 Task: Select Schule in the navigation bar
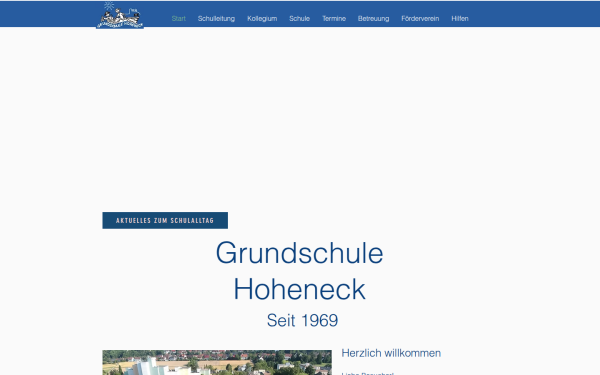[x=300, y=18]
